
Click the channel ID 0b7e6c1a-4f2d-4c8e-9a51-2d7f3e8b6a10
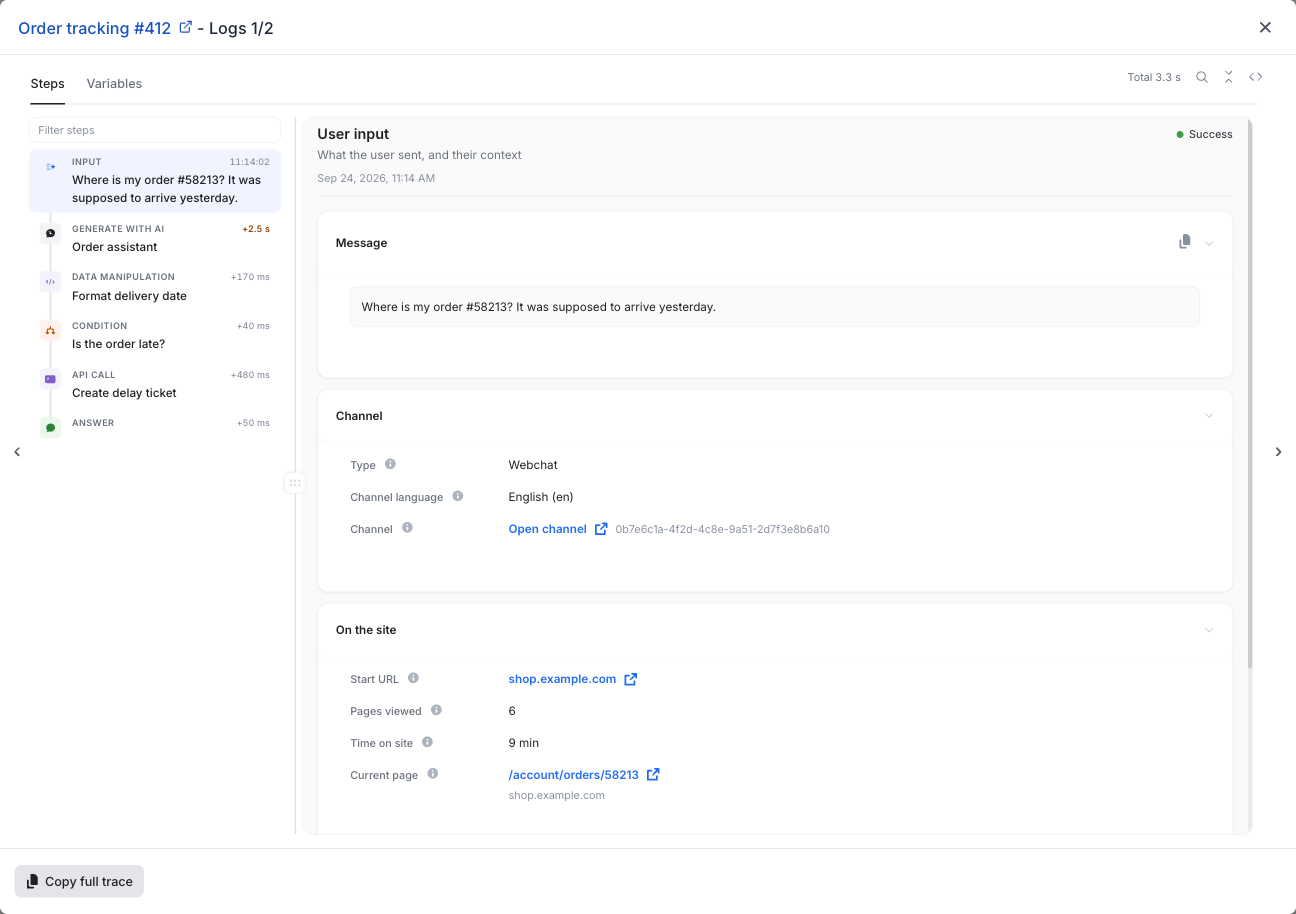tap(722, 529)
